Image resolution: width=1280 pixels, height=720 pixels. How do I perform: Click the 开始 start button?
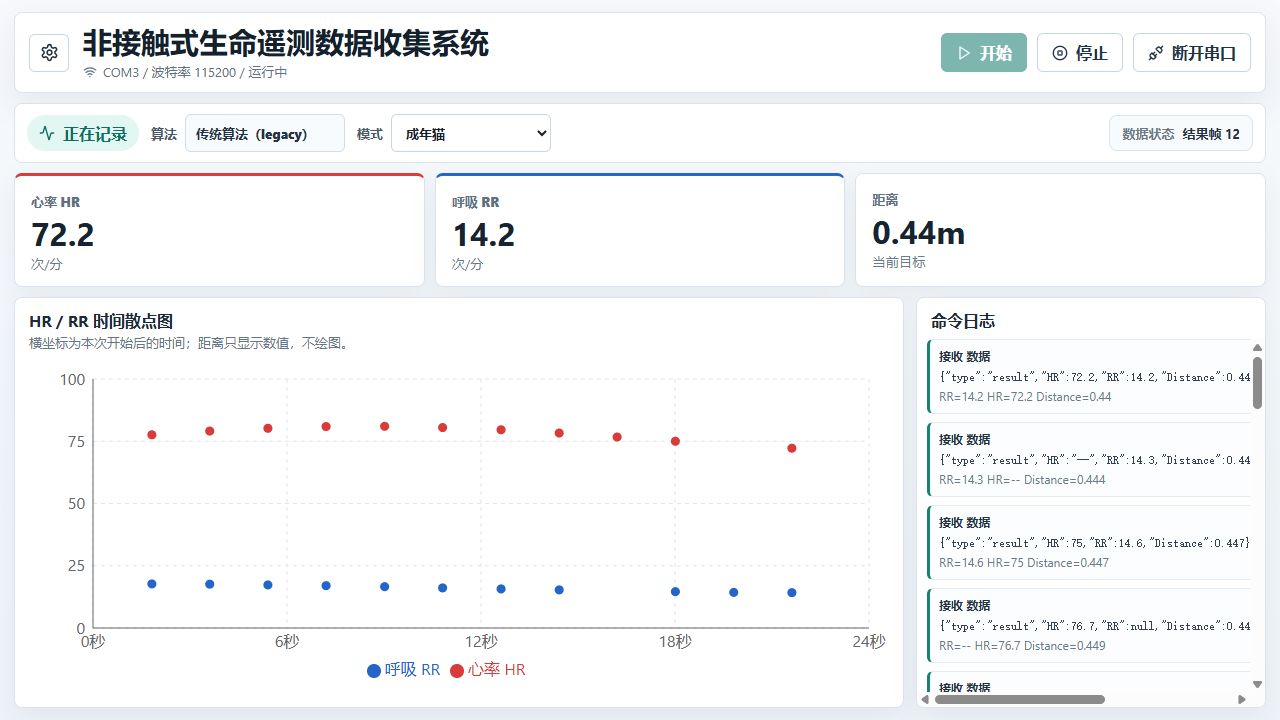[x=984, y=53]
